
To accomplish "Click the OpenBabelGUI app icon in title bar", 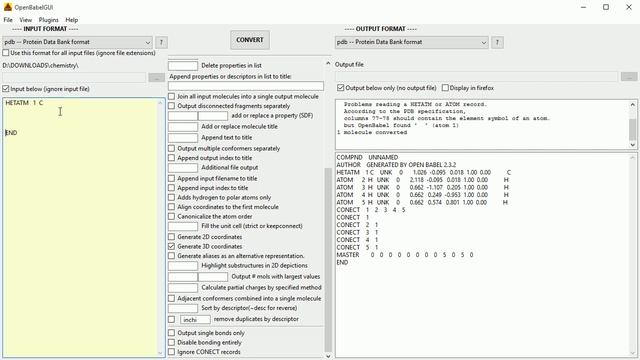I will 7,7.
